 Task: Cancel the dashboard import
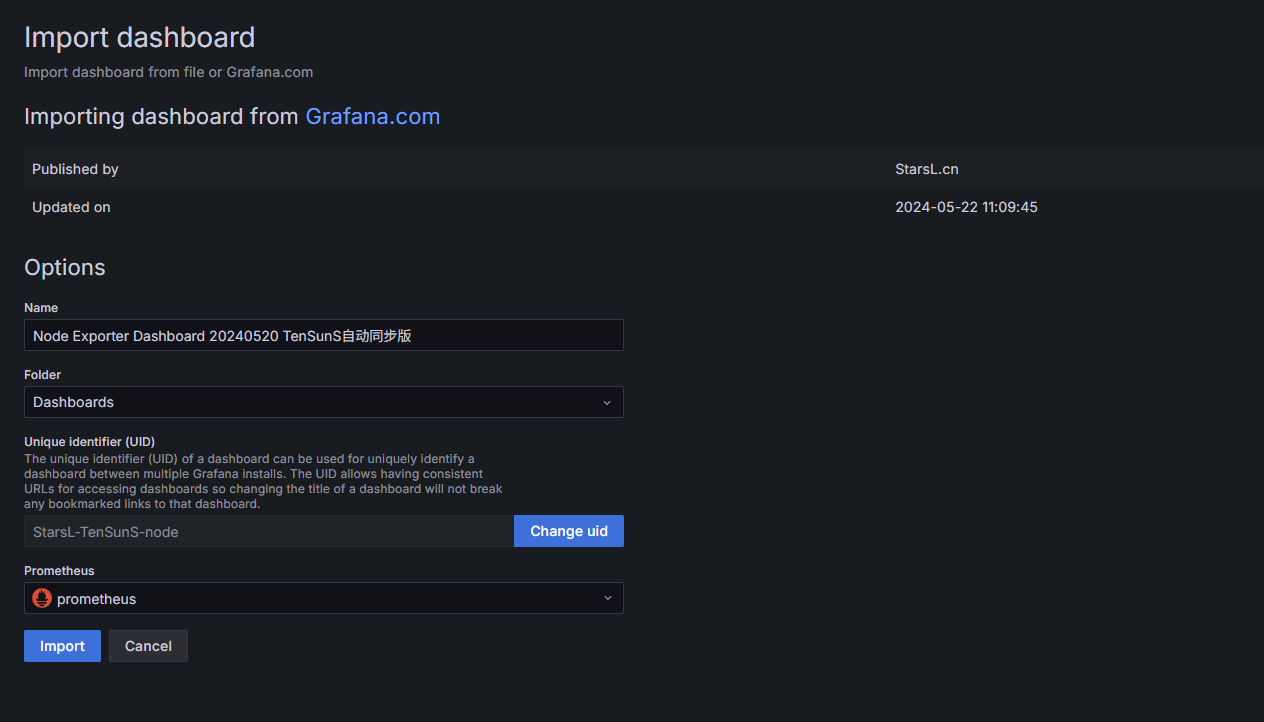148,646
